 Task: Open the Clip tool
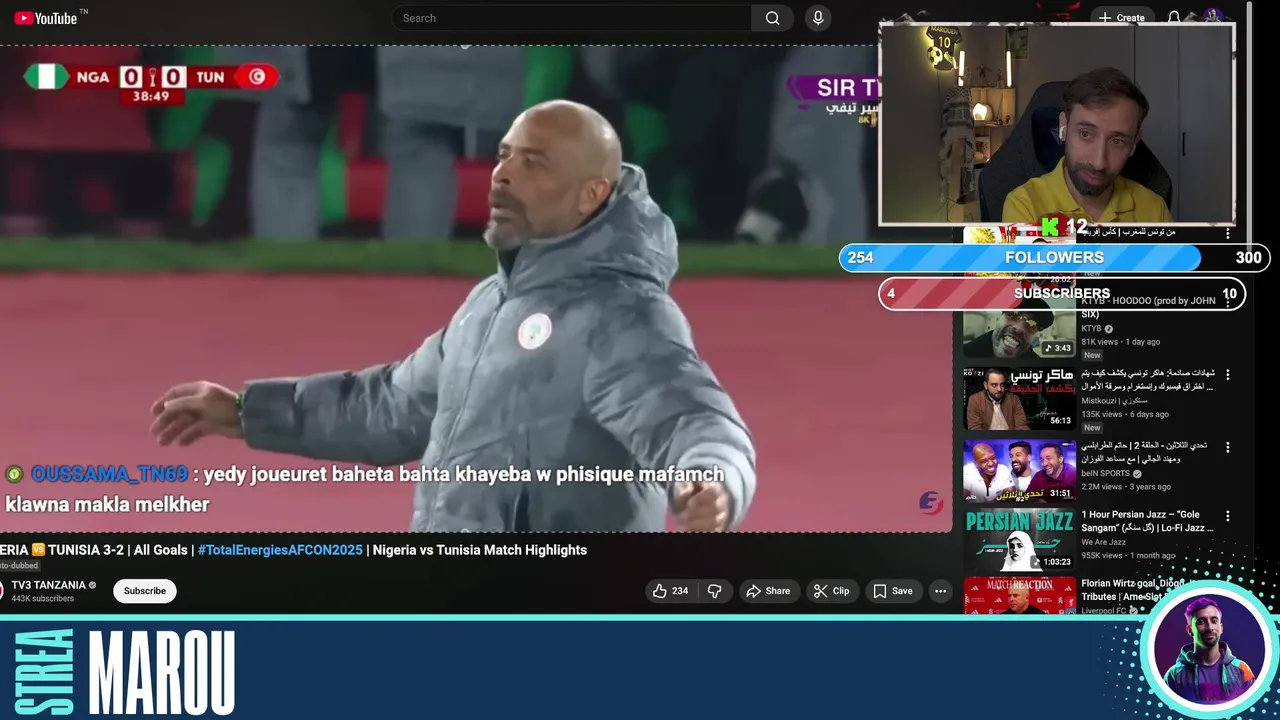point(831,591)
